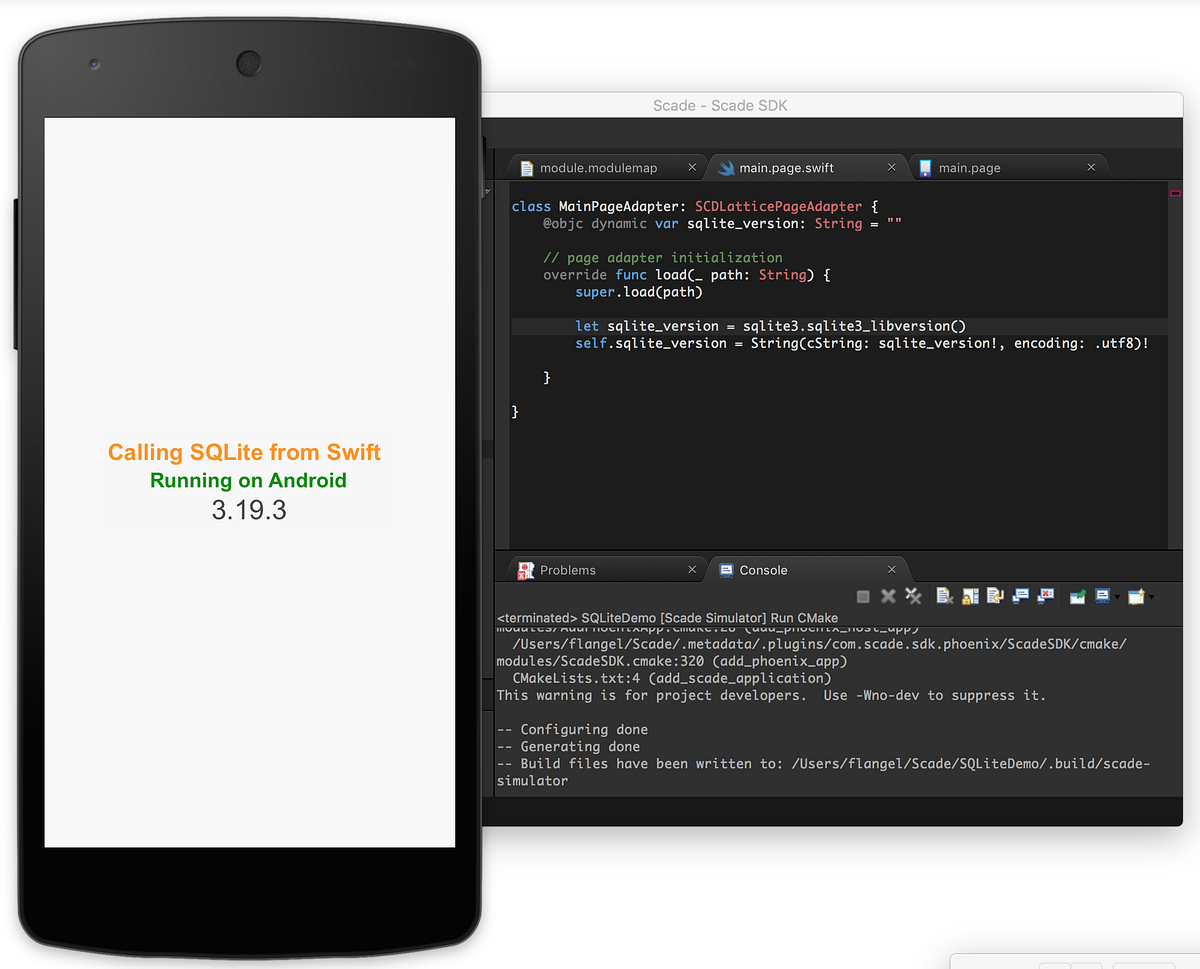Toggle show console when standard error changes
The image size is (1200, 969).
coord(1045,596)
